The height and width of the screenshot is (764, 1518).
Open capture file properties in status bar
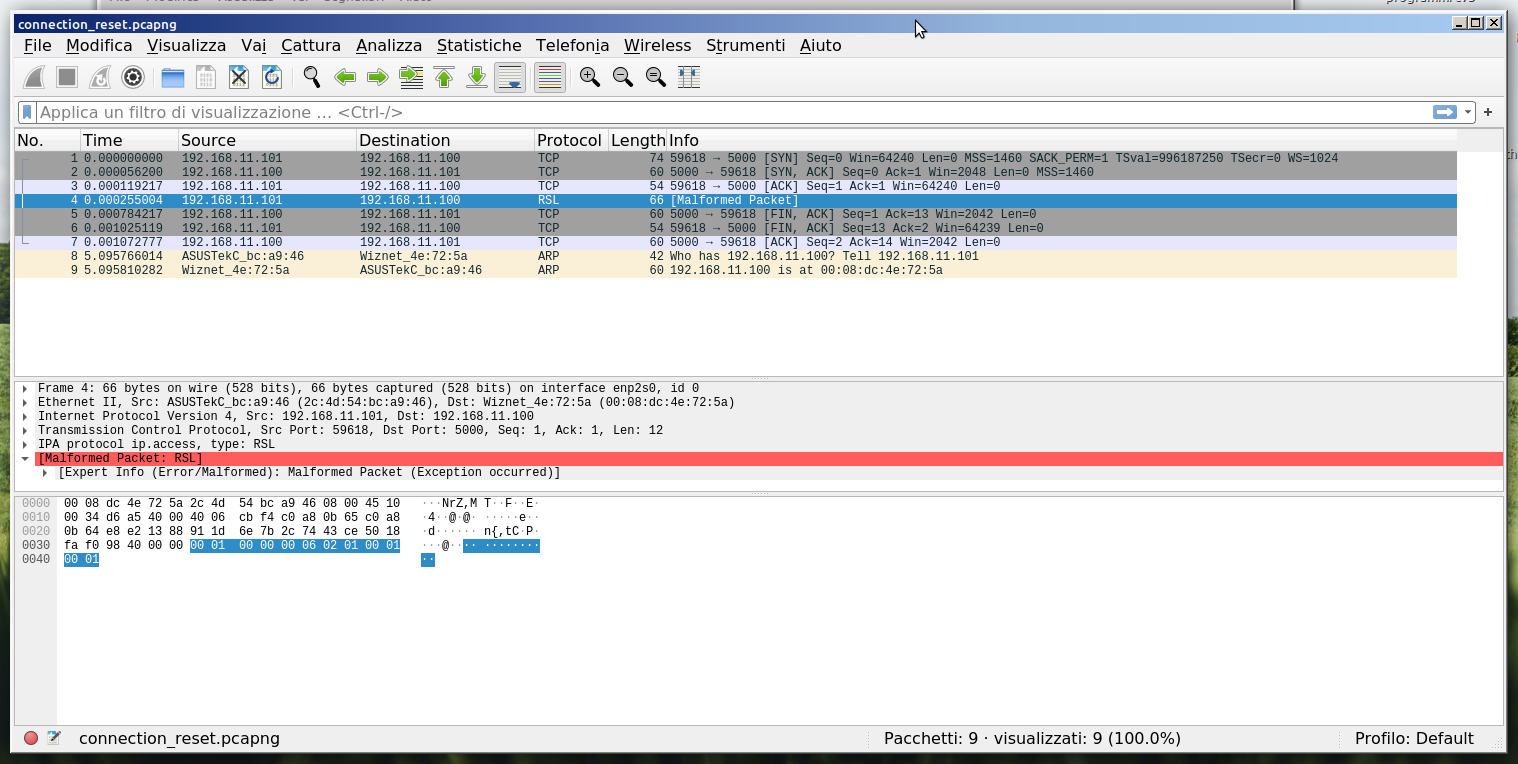tap(54, 738)
